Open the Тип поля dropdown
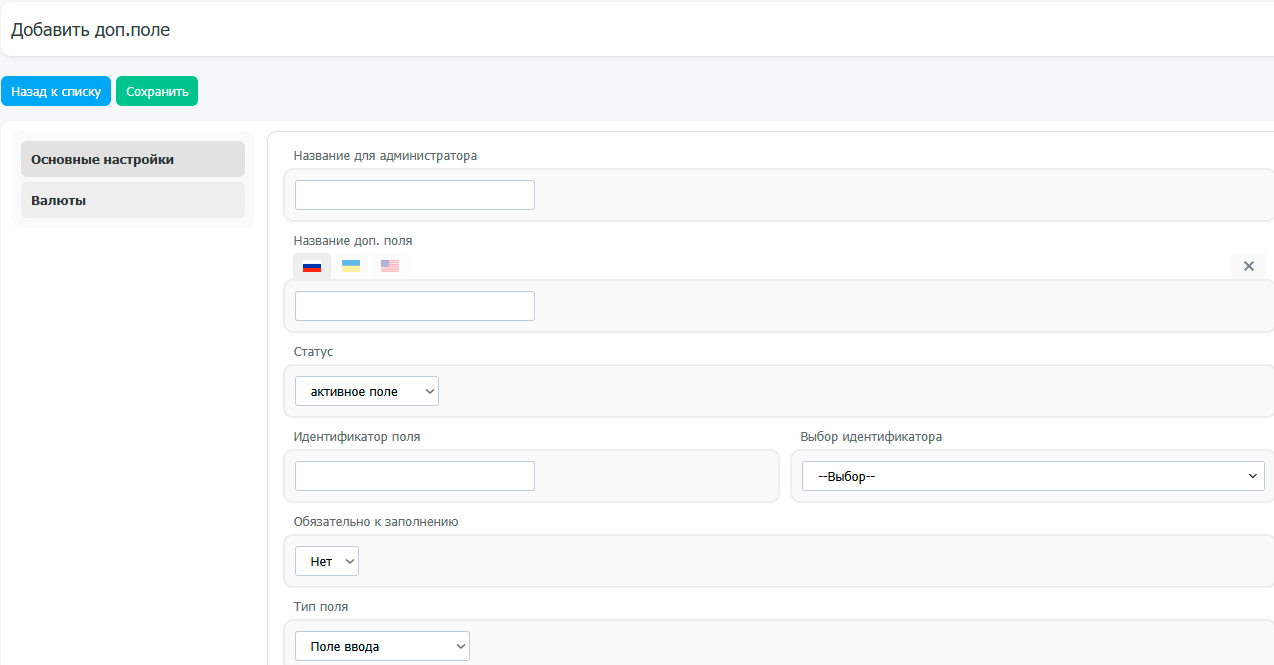 click(381, 646)
